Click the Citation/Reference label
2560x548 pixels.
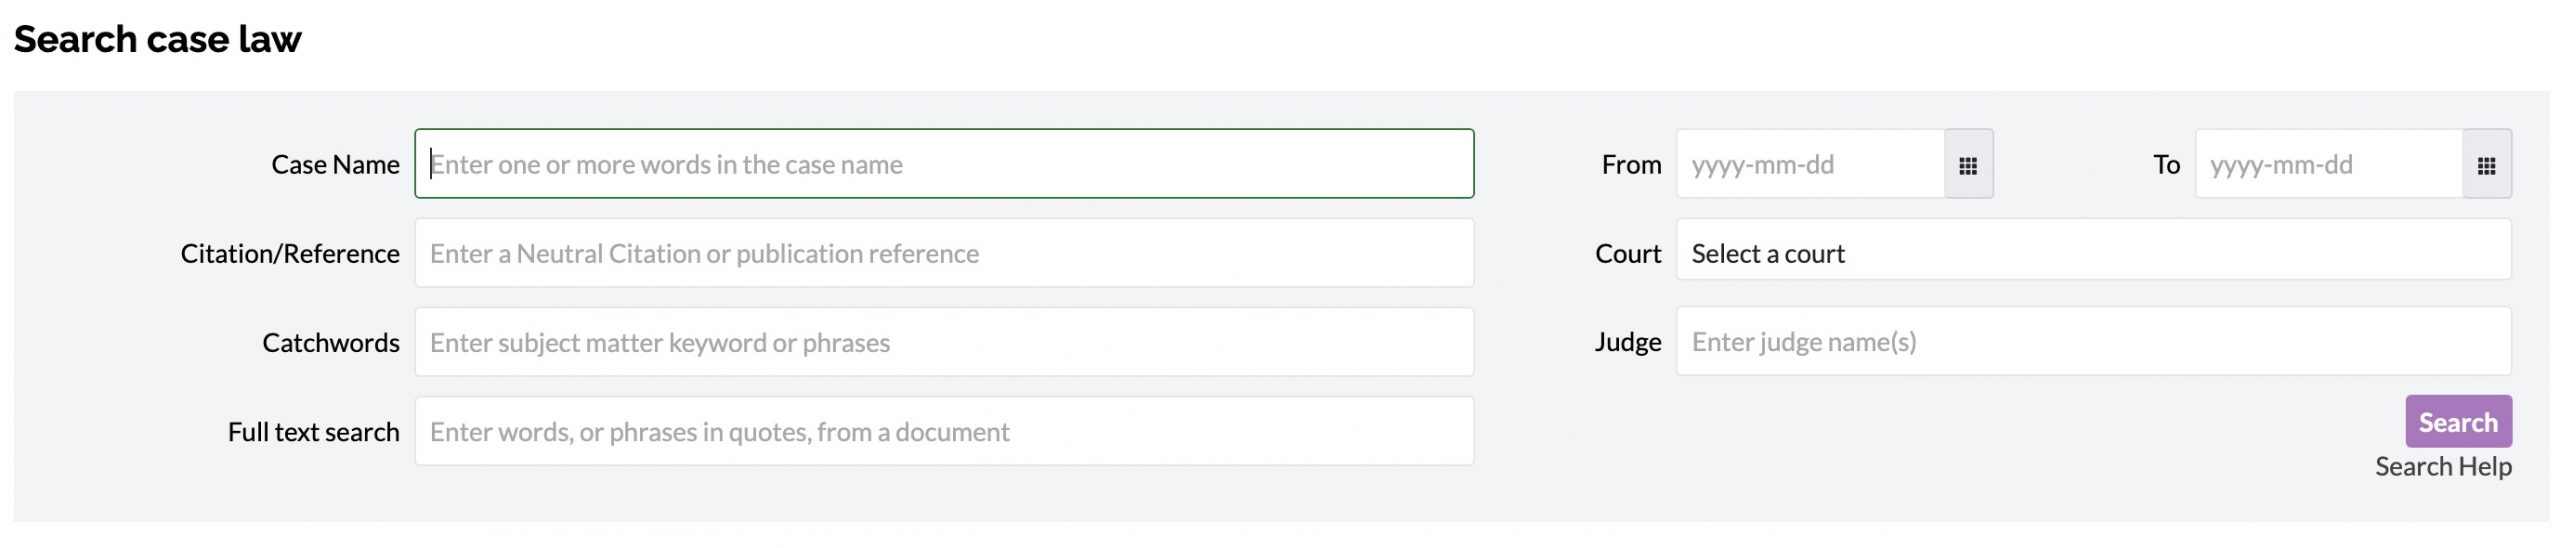(x=290, y=254)
